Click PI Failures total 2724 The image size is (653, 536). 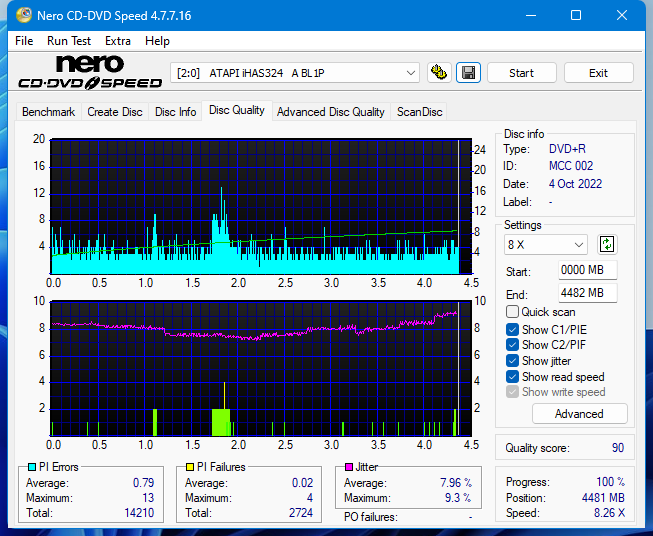click(x=301, y=513)
